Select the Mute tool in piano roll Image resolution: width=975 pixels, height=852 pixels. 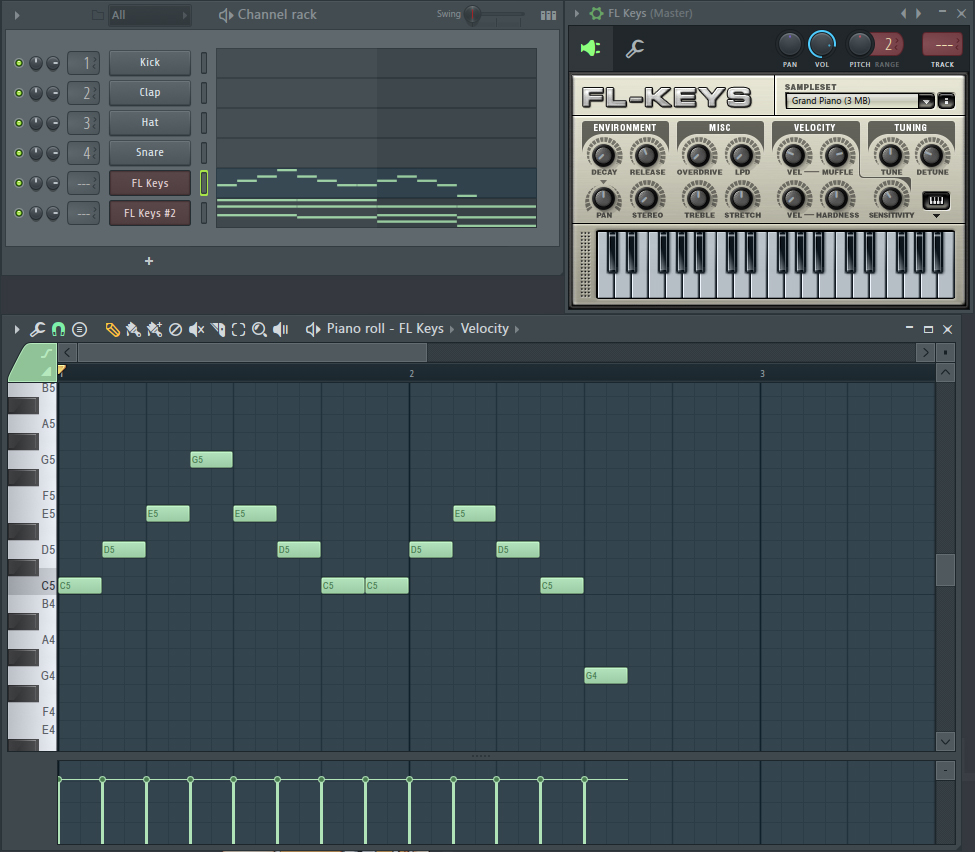point(196,329)
